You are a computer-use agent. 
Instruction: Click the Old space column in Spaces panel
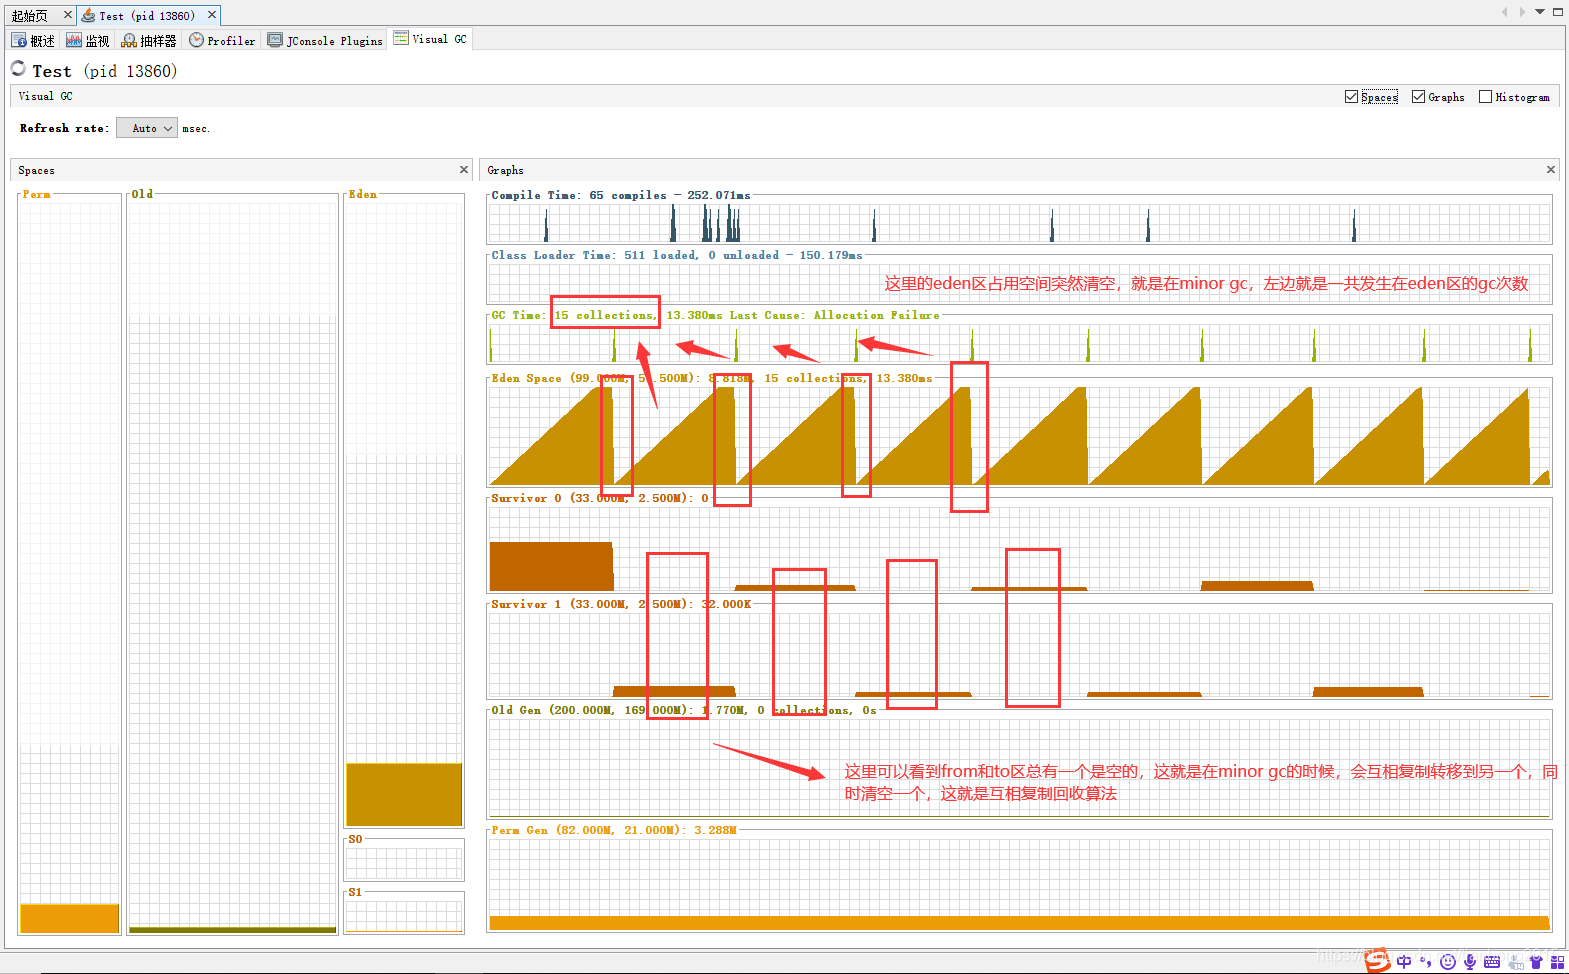[232, 563]
